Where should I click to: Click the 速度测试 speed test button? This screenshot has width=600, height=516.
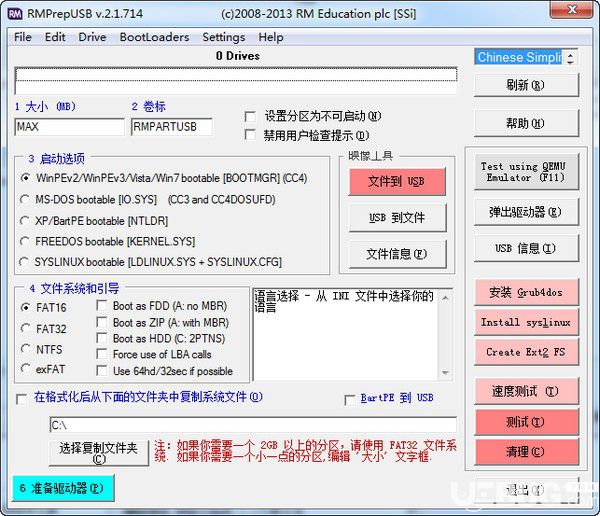pyautogui.click(x=526, y=391)
